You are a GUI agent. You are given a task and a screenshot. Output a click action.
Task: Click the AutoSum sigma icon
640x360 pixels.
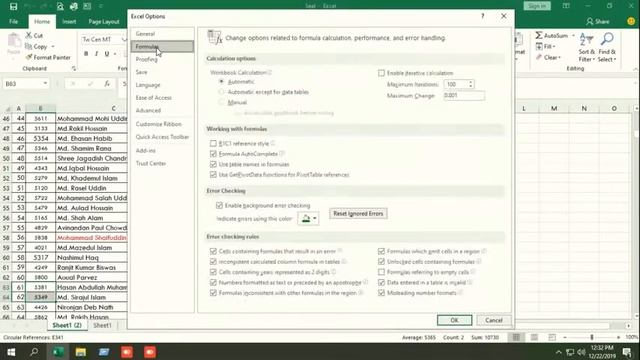click(x=539, y=36)
